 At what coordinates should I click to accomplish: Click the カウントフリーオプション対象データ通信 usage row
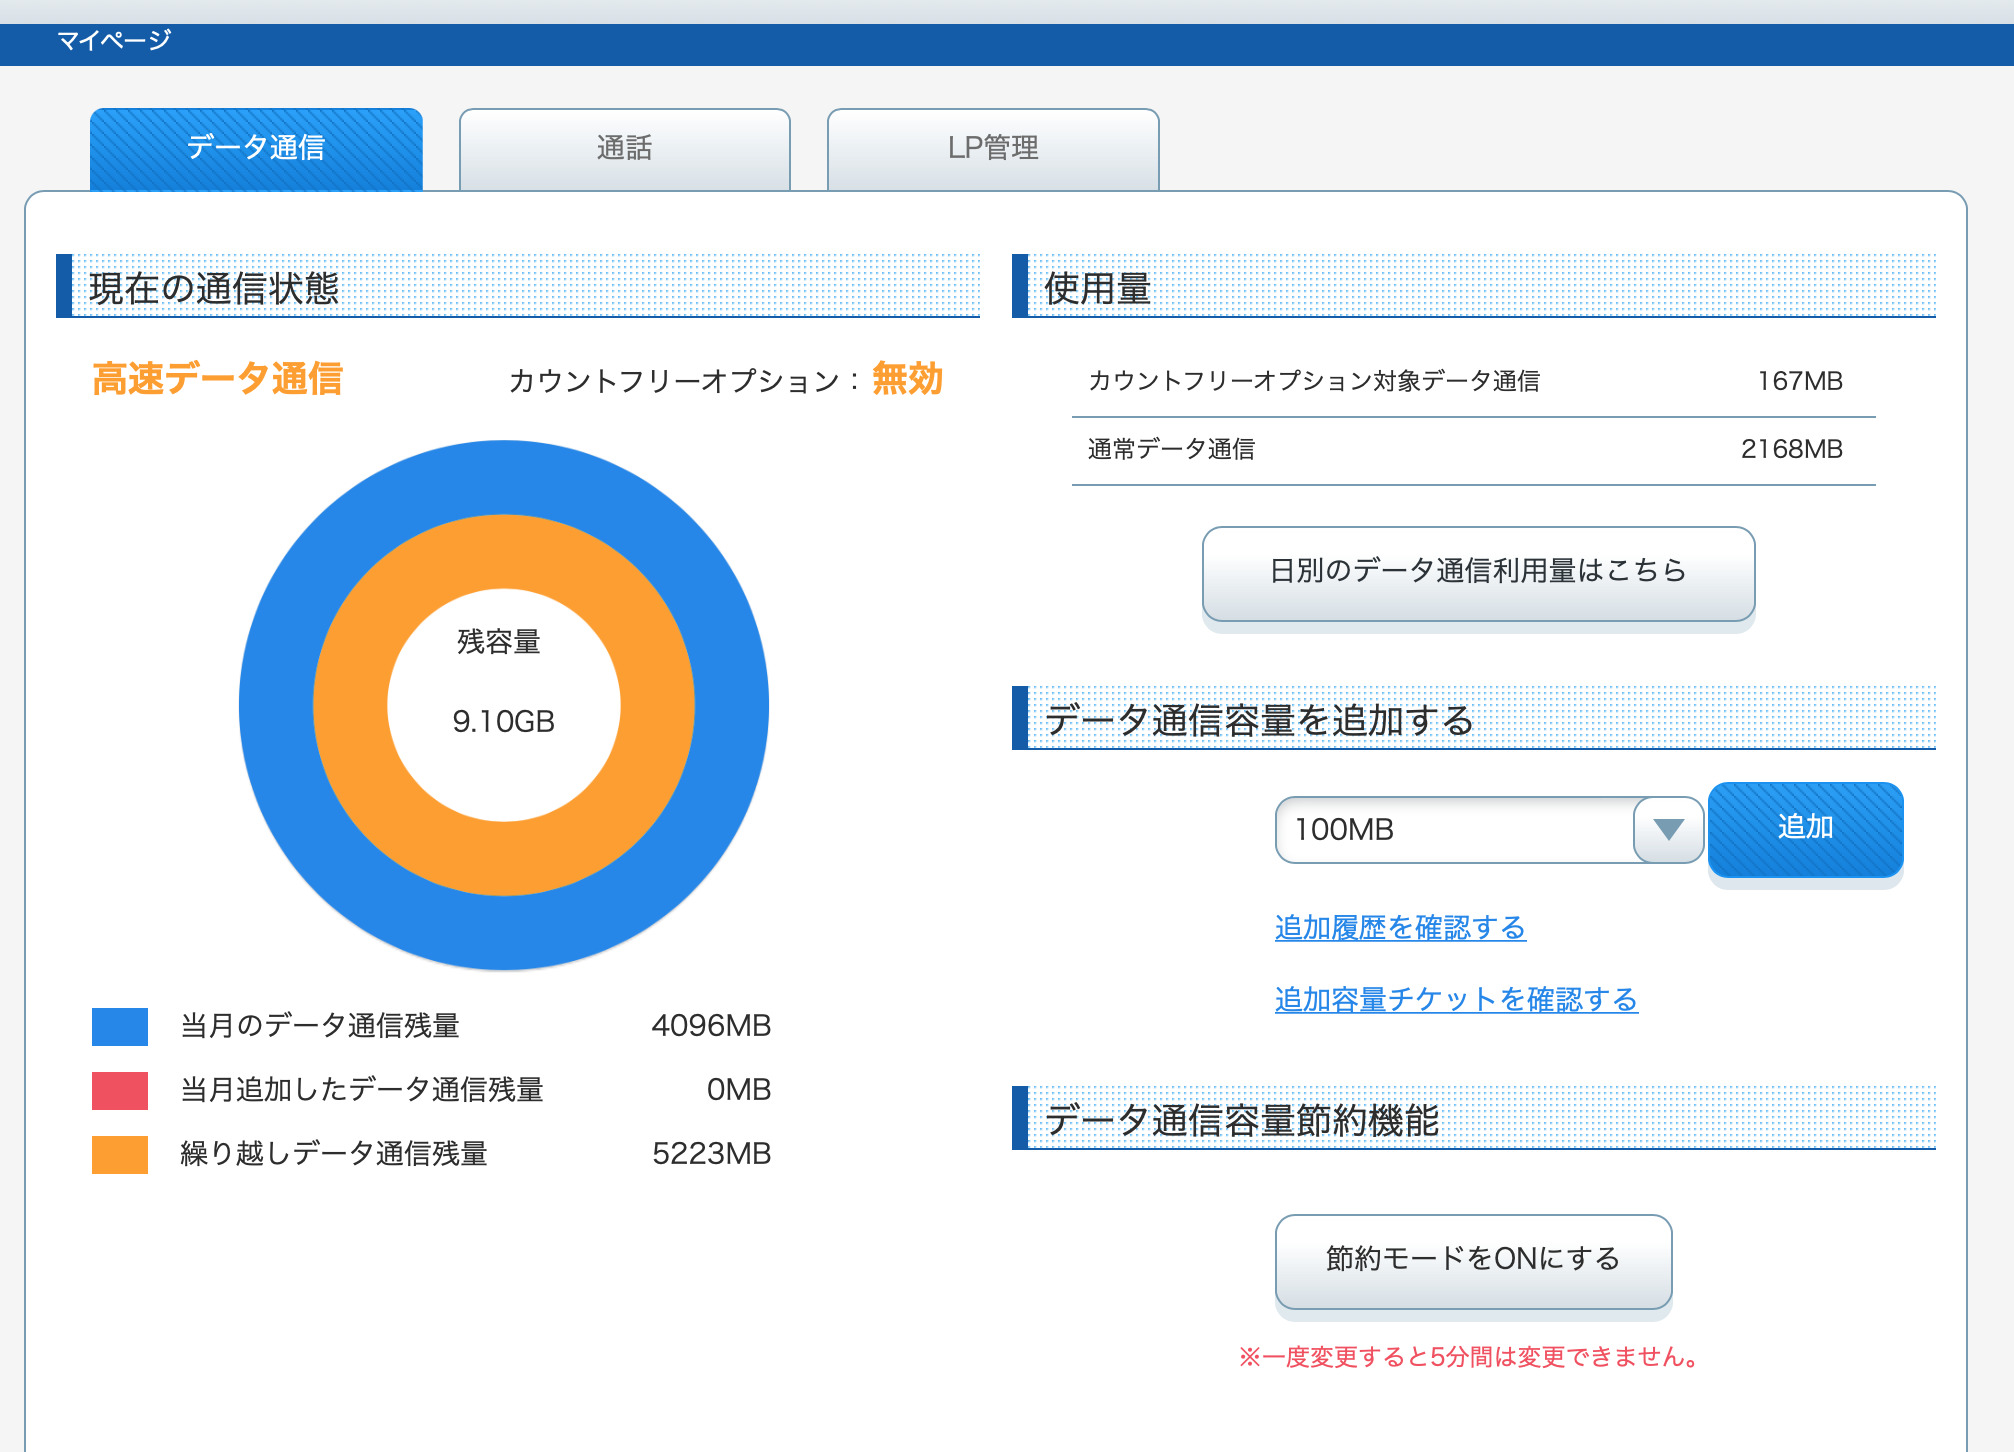click(x=1472, y=381)
